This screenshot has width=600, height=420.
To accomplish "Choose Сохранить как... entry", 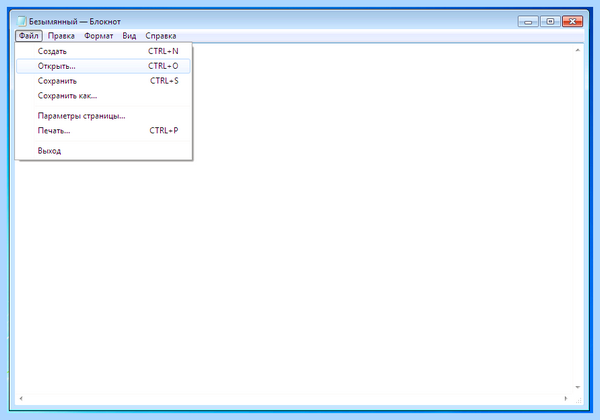I will (103, 96).
